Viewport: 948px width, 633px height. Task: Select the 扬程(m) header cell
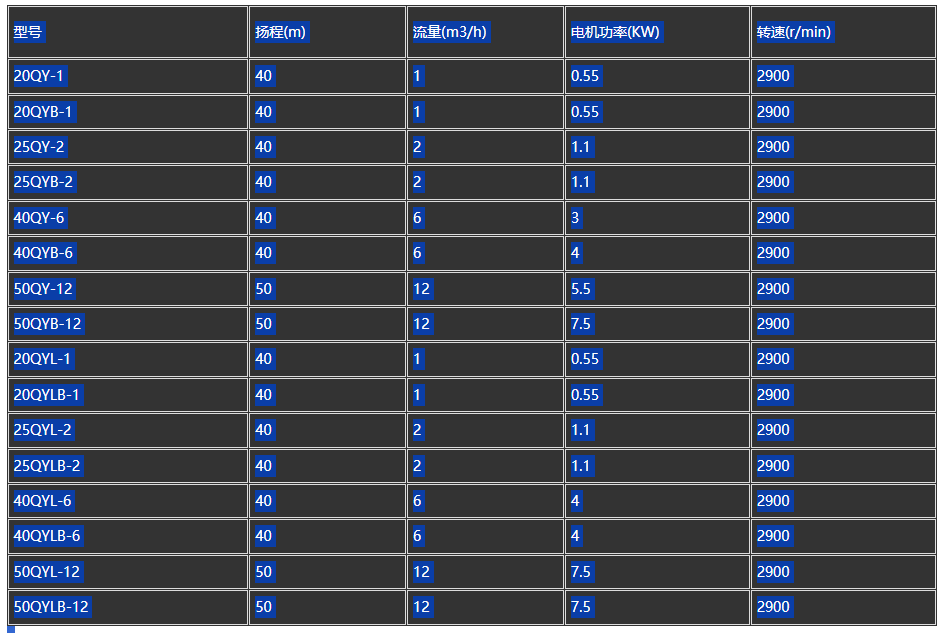[327, 32]
